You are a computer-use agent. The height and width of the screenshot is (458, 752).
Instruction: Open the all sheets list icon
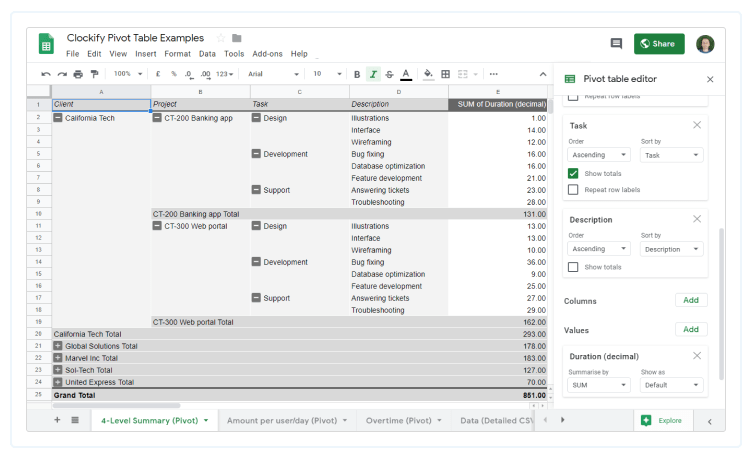[x=75, y=420]
